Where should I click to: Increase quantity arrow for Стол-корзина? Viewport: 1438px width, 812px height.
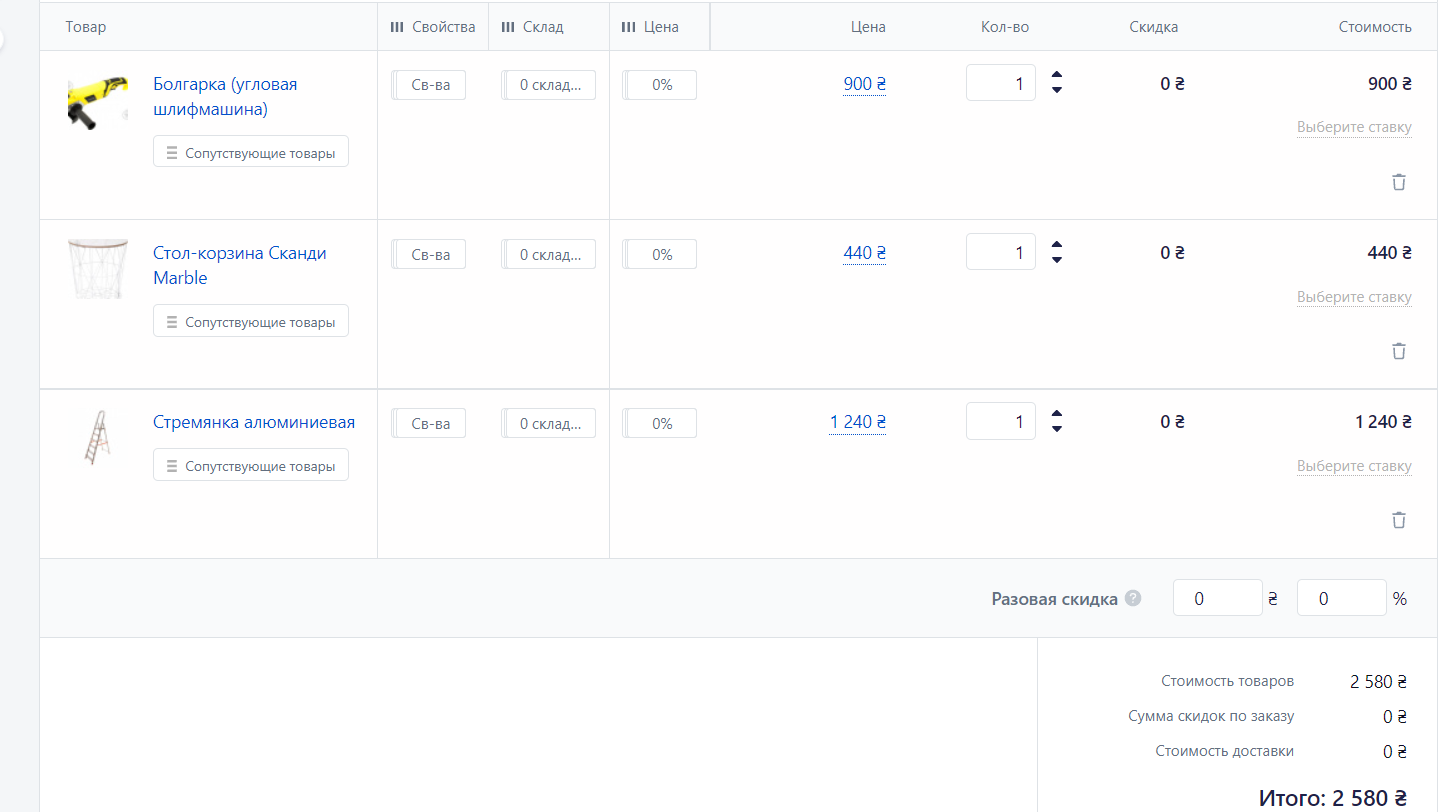click(x=1057, y=245)
